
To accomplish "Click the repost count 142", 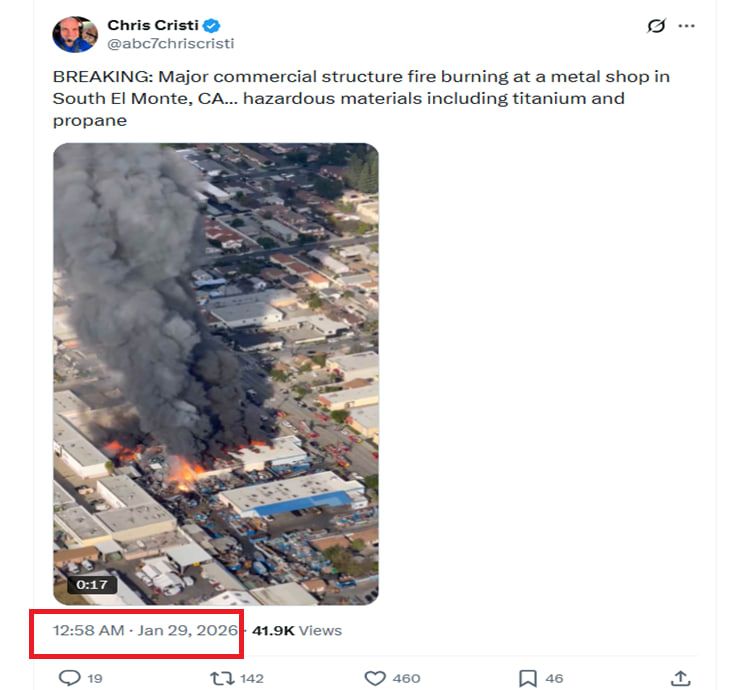I will pyautogui.click(x=252, y=678).
